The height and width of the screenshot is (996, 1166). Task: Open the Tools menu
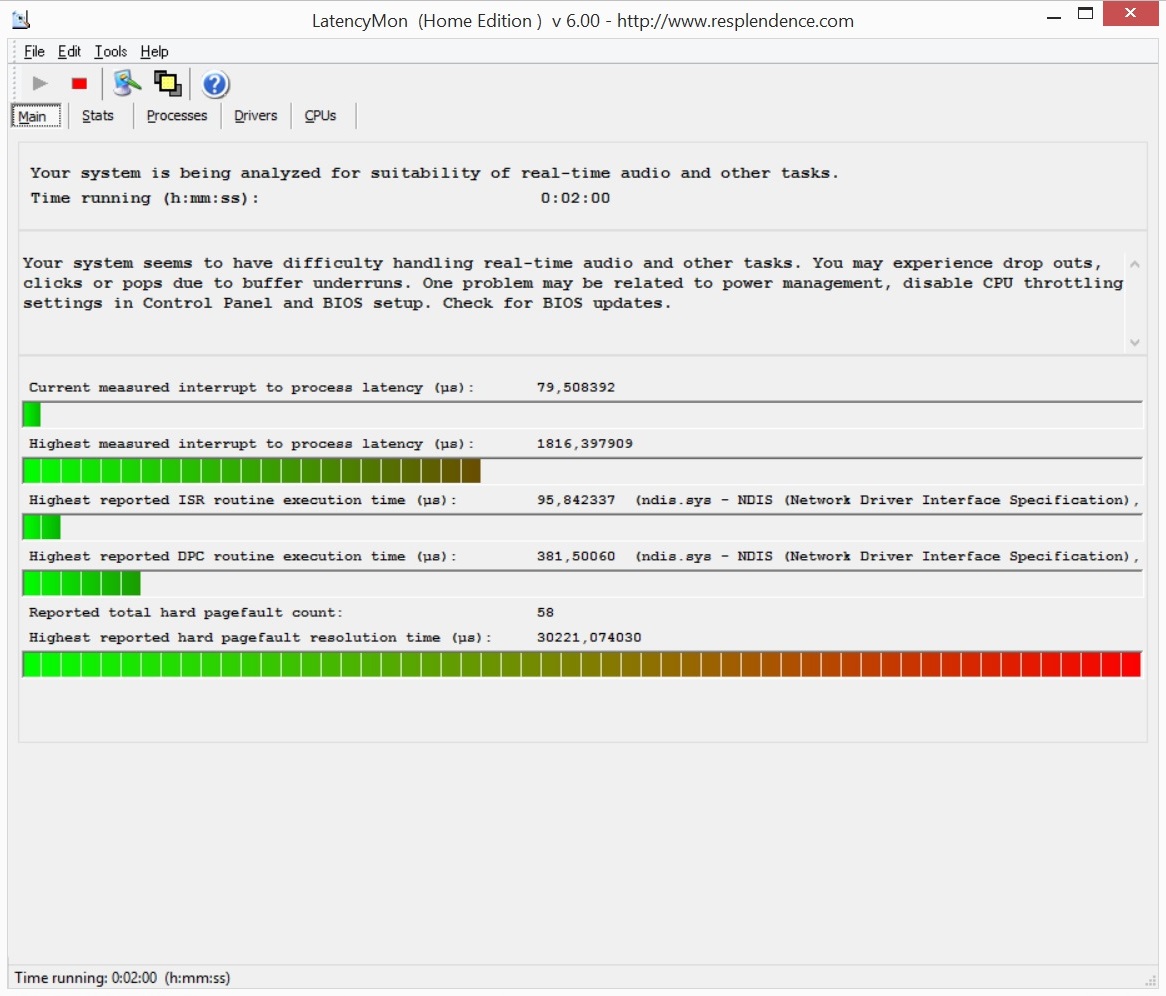pyautogui.click(x=111, y=51)
